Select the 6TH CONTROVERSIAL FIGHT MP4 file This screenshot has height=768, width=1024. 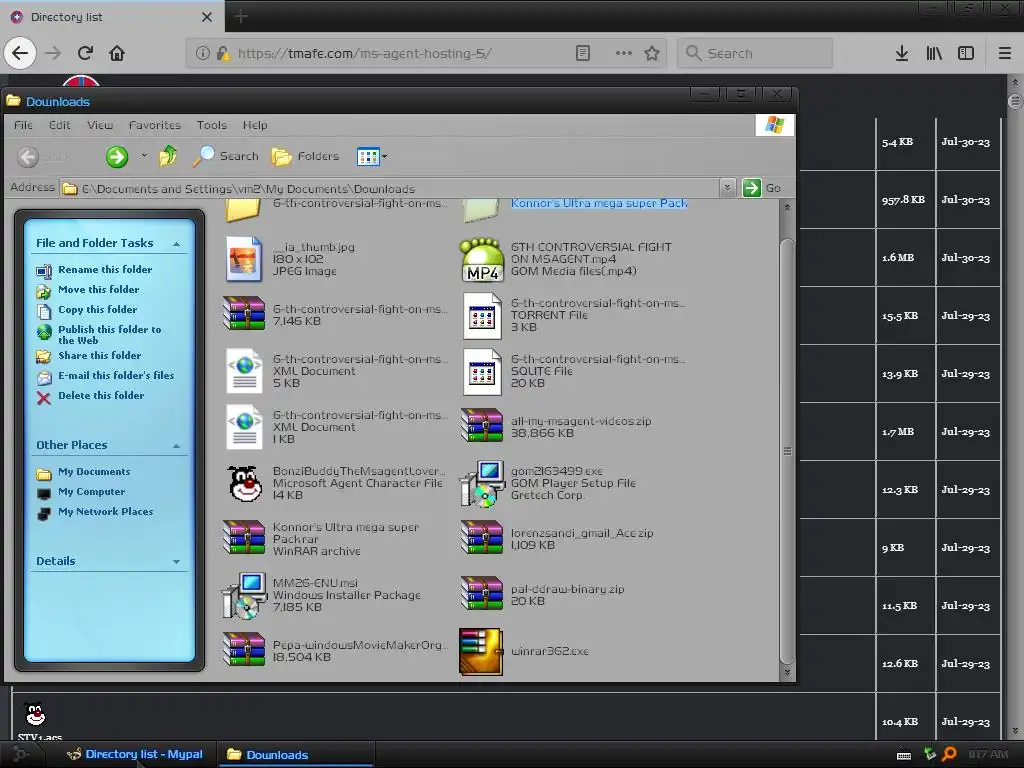click(482, 259)
